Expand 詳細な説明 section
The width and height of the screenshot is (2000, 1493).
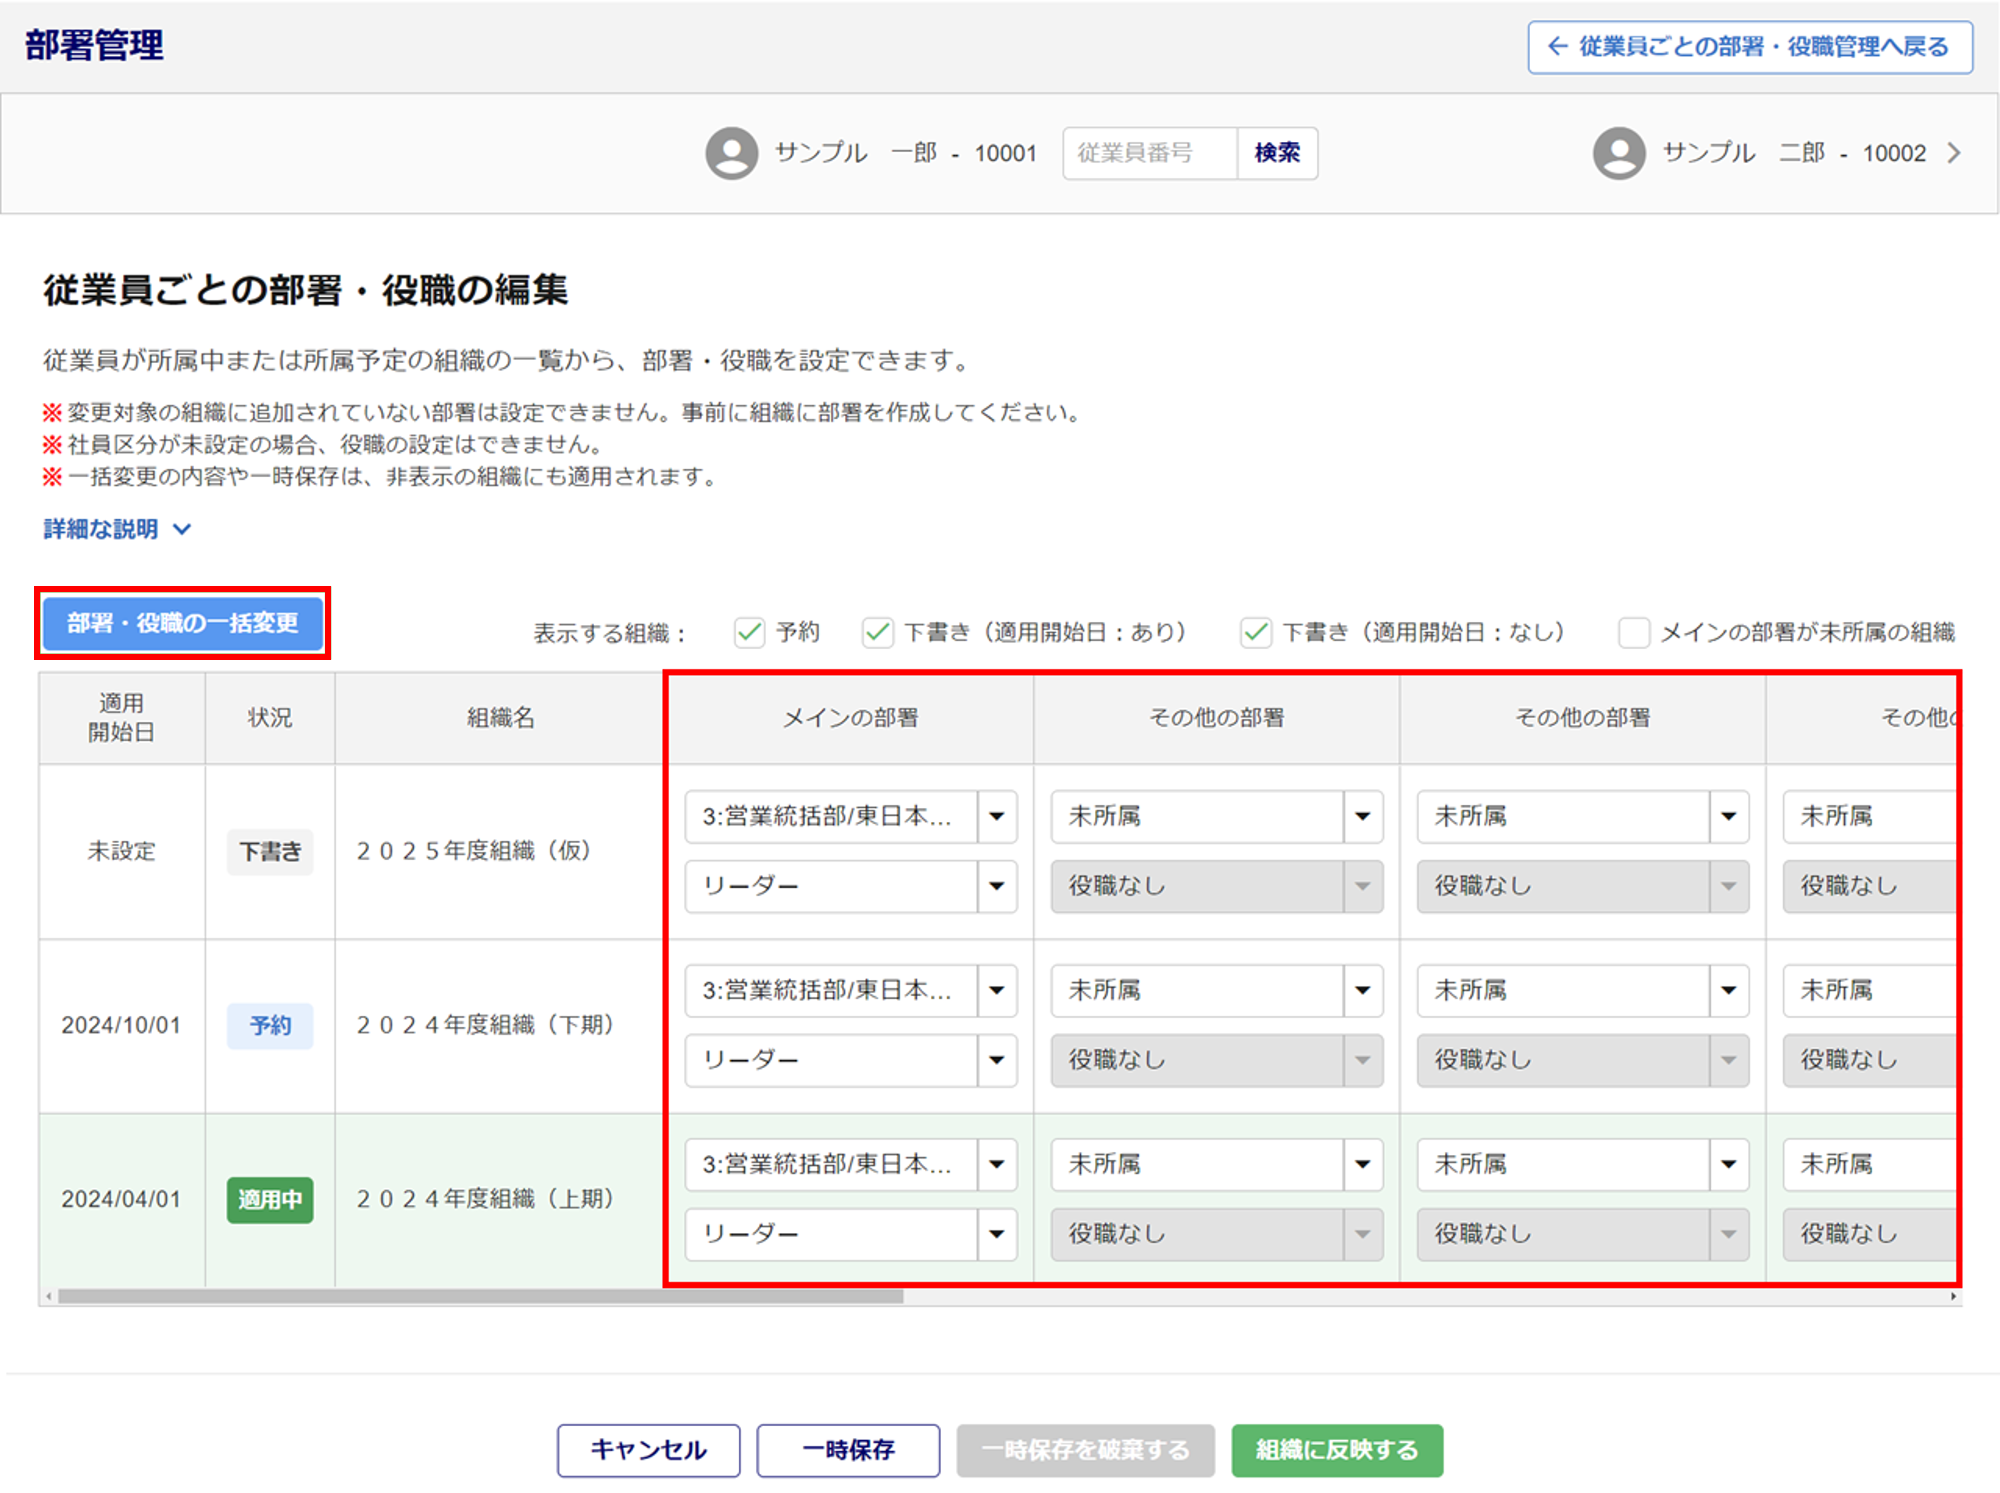pos(117,529)
